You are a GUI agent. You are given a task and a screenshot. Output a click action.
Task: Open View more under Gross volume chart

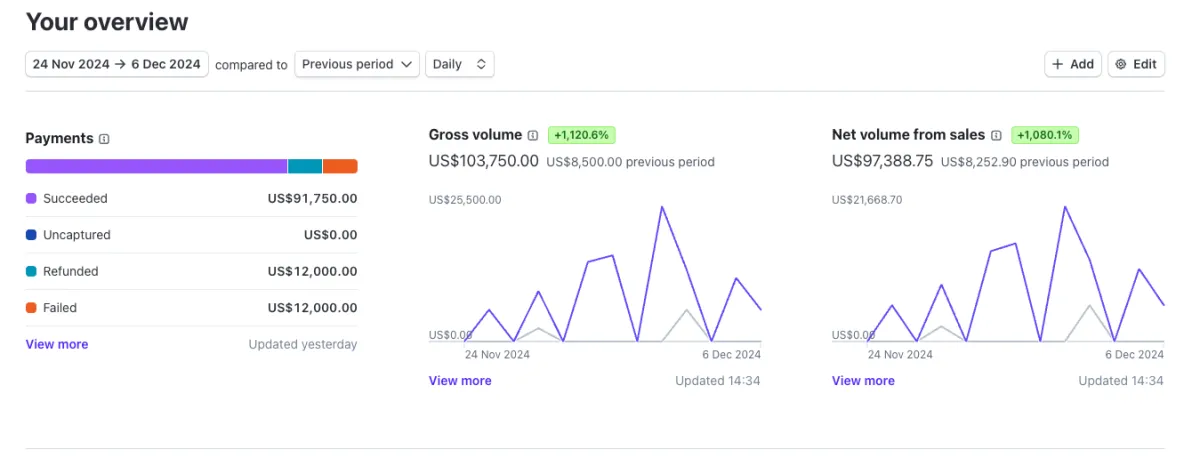click(460, 381)
